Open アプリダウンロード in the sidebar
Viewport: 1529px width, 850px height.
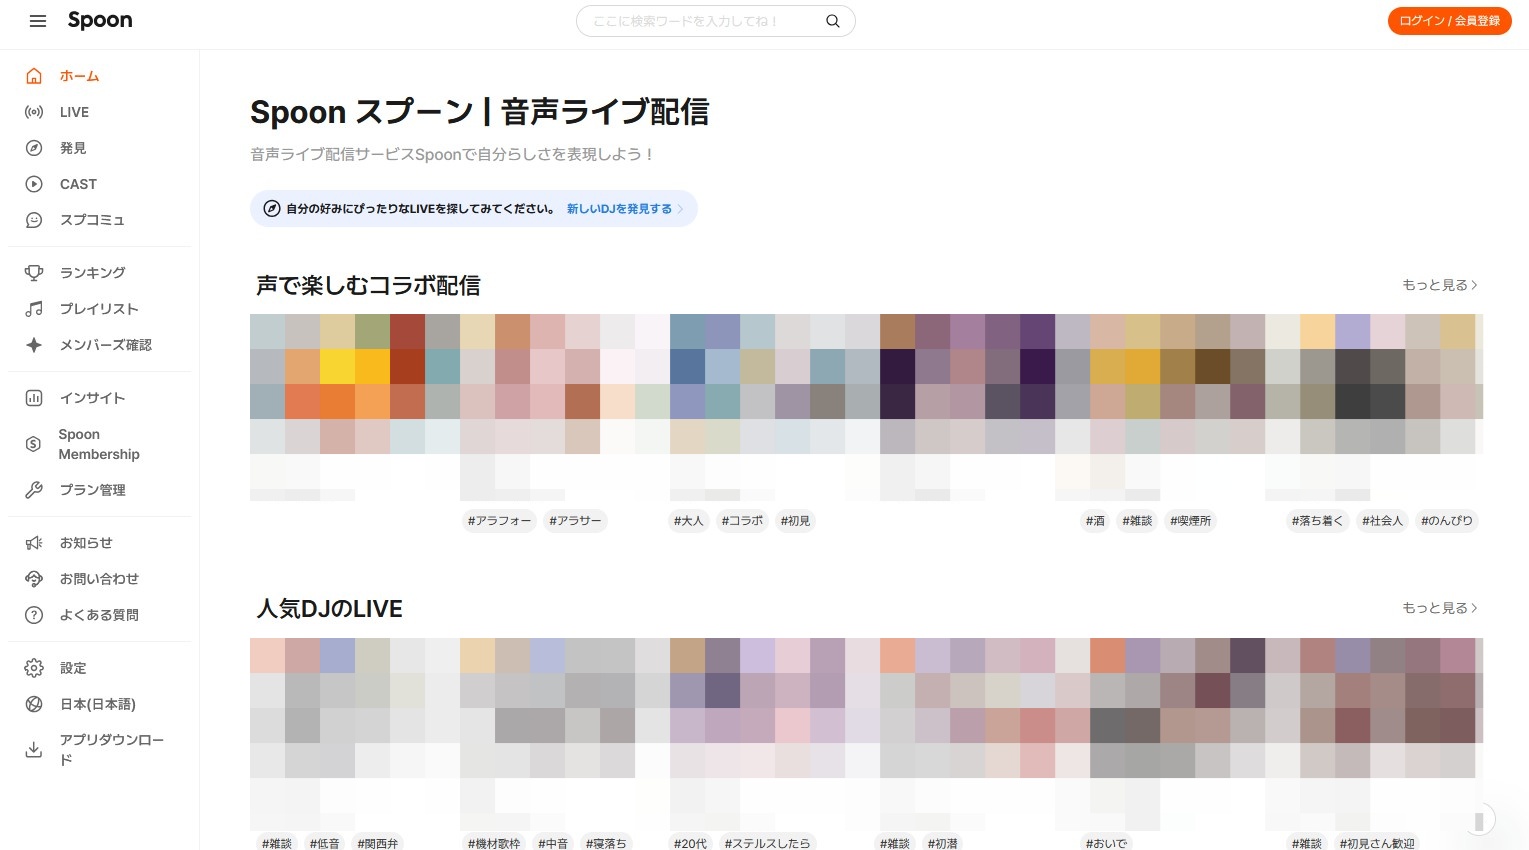[100, 750]
